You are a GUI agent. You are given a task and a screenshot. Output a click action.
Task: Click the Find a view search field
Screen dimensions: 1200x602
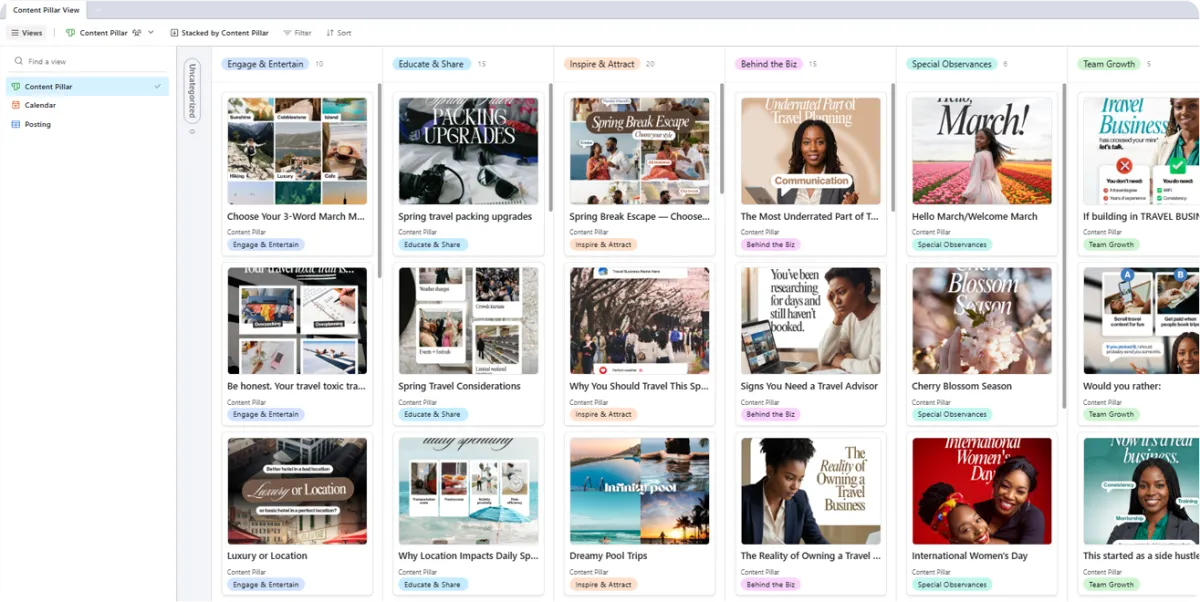pos(88,62)
